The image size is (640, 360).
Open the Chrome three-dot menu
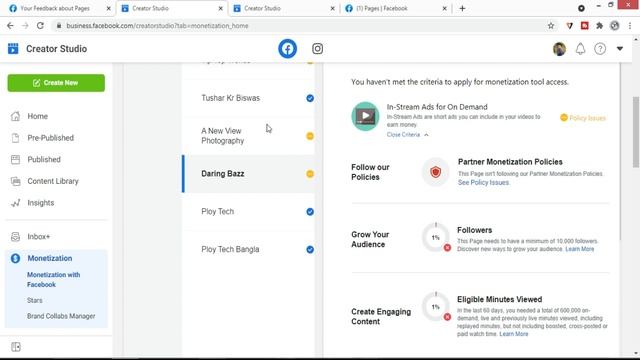630,26
